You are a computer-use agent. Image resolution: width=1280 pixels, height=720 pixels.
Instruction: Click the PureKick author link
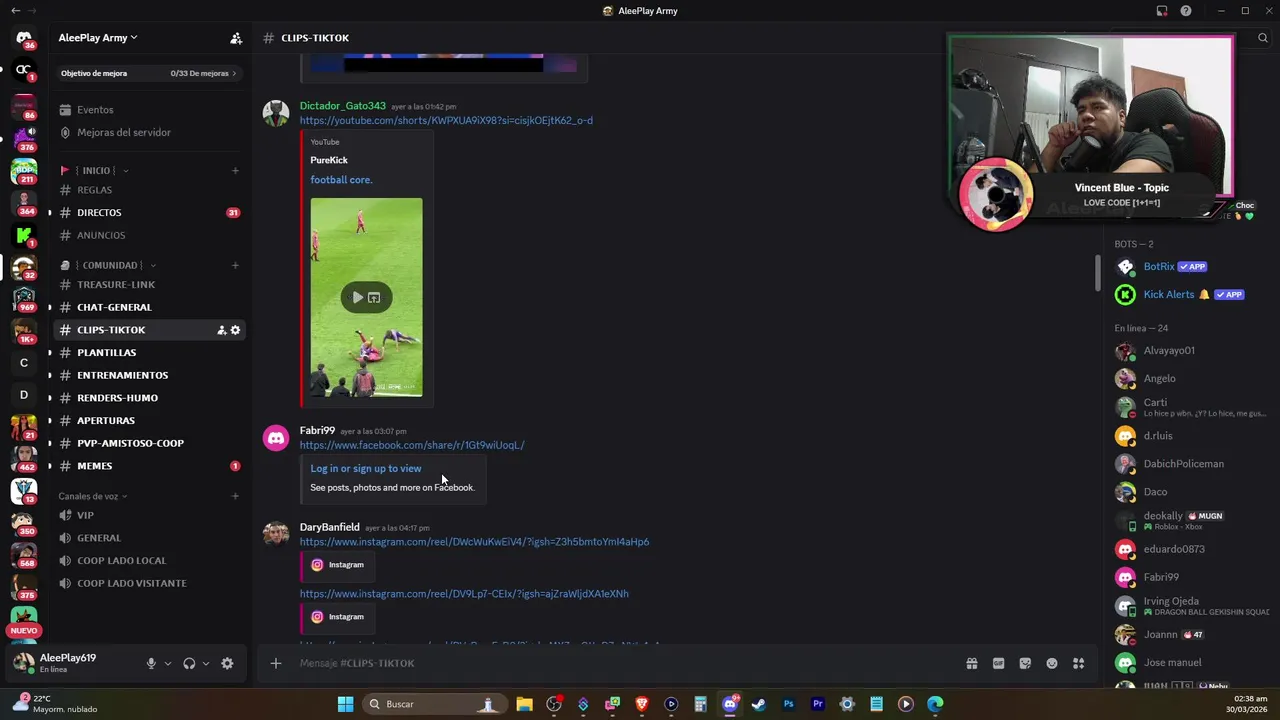click(329, 160)
